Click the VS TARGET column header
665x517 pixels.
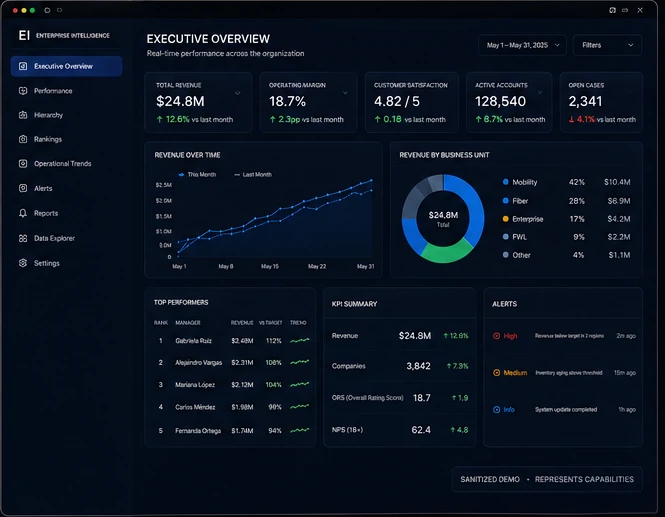point(271,323)
